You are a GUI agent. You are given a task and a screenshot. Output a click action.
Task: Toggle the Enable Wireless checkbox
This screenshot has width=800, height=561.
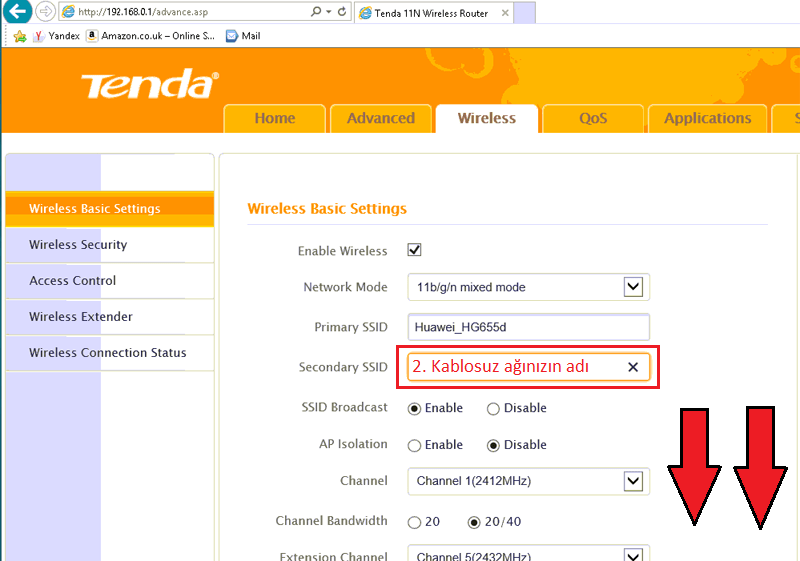coord(414,250)
